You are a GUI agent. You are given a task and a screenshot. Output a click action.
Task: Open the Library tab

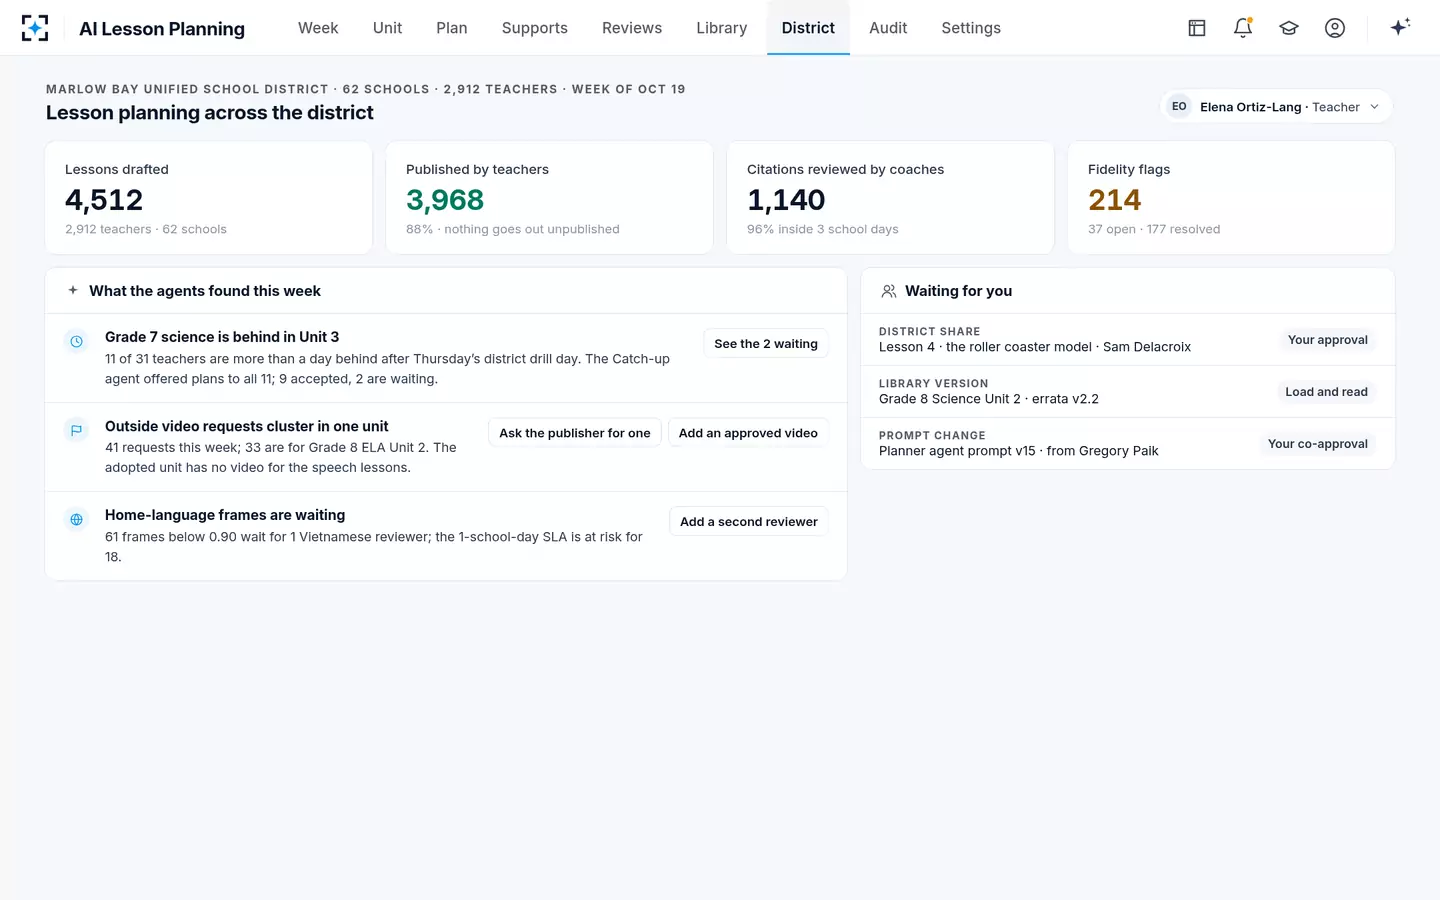pyautogui.click(x=722, y=28)
